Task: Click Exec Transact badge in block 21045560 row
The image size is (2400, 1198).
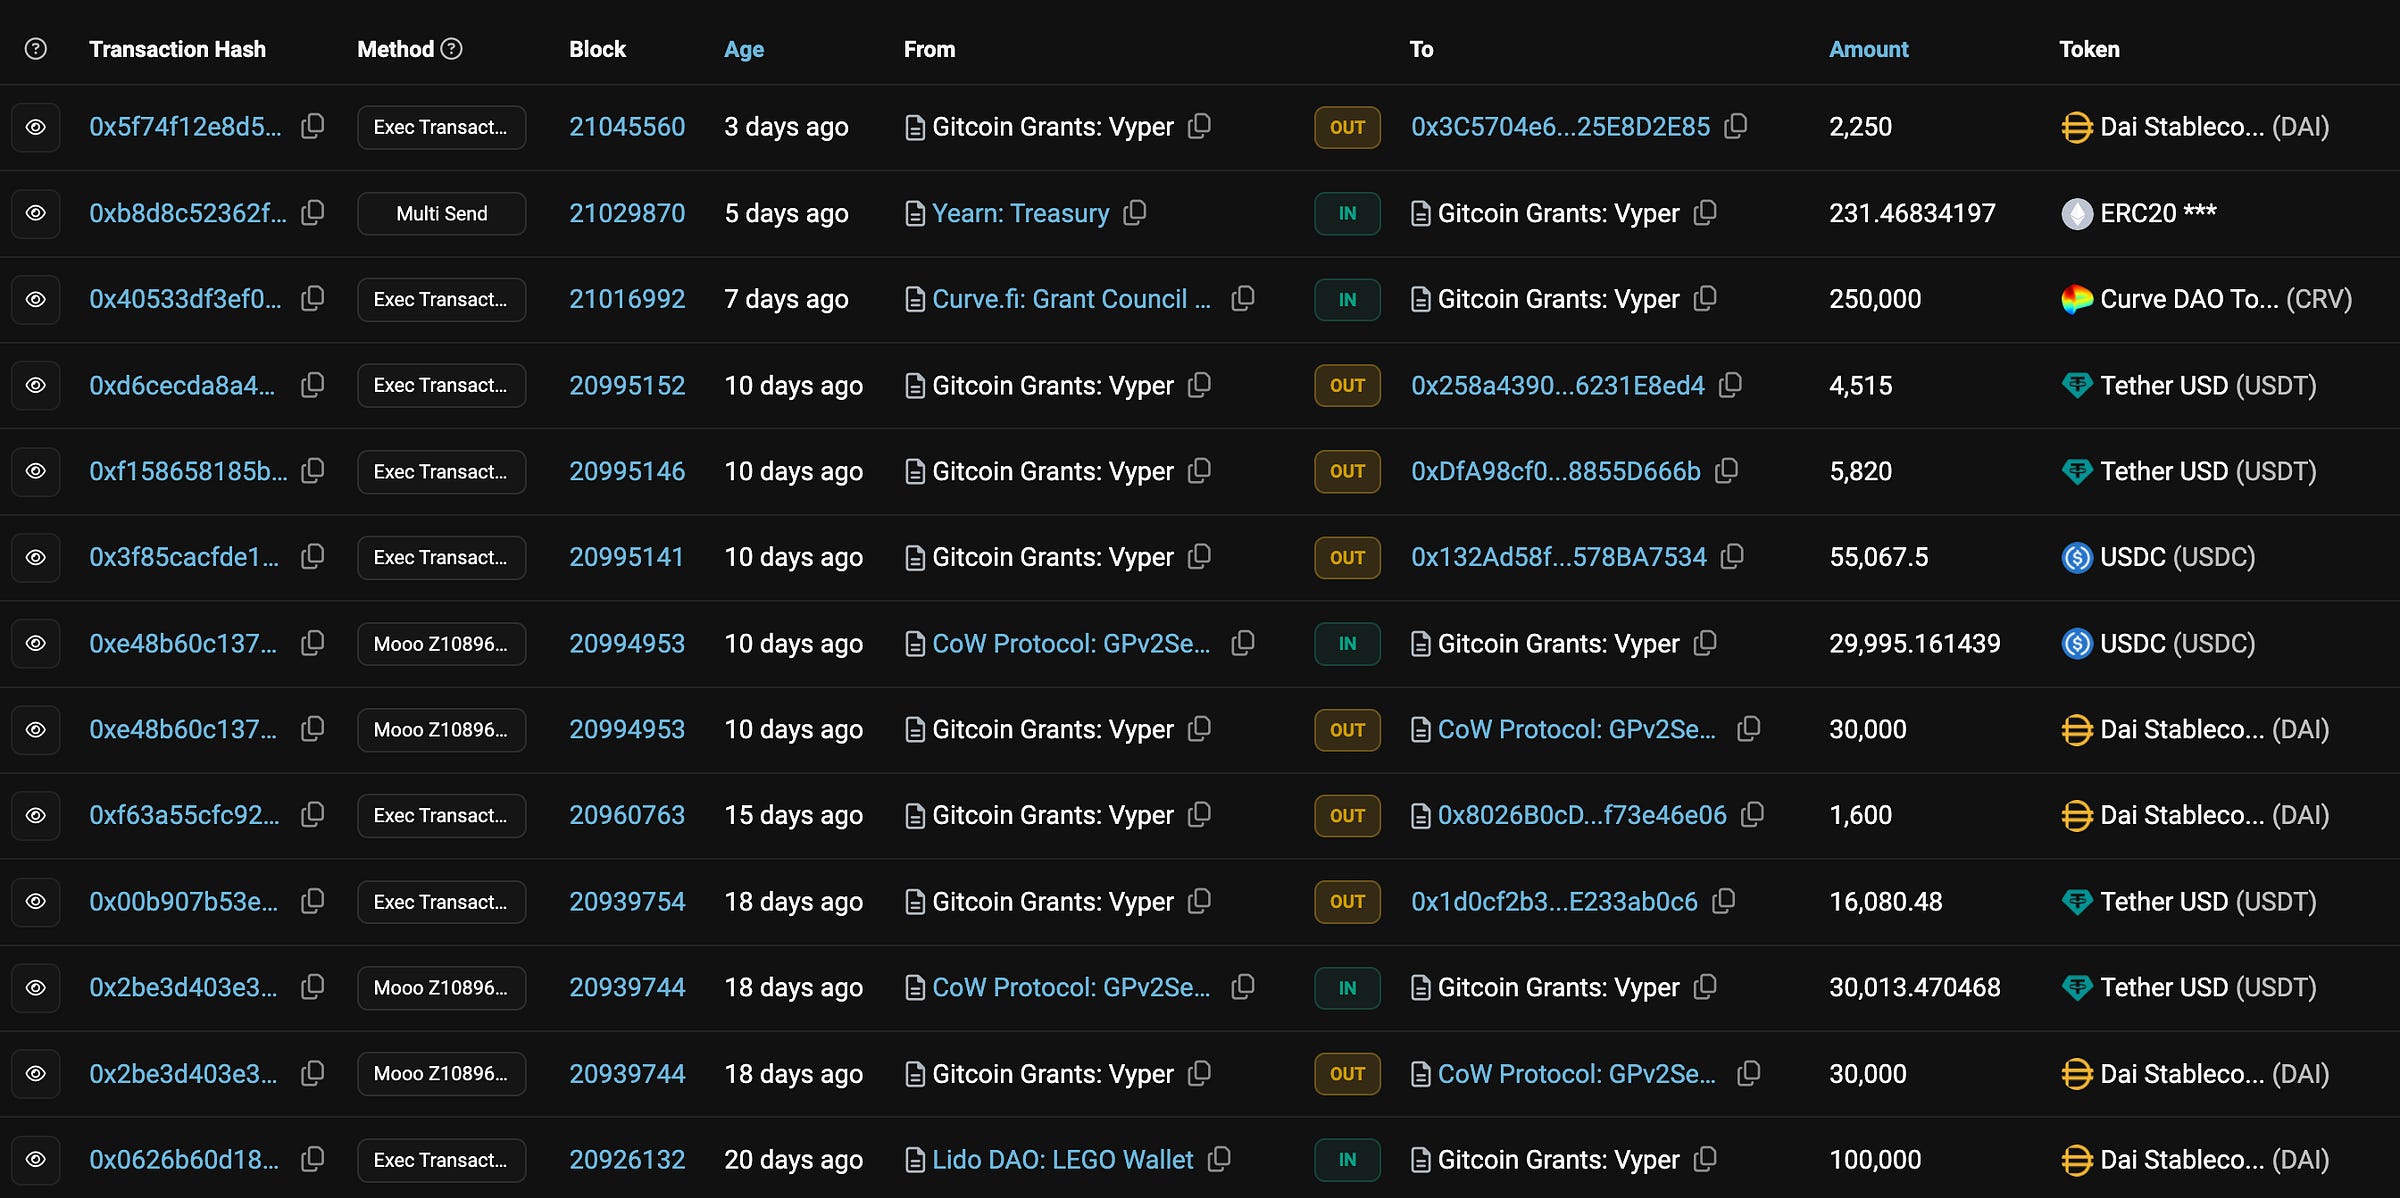Action: click(441, 127)
